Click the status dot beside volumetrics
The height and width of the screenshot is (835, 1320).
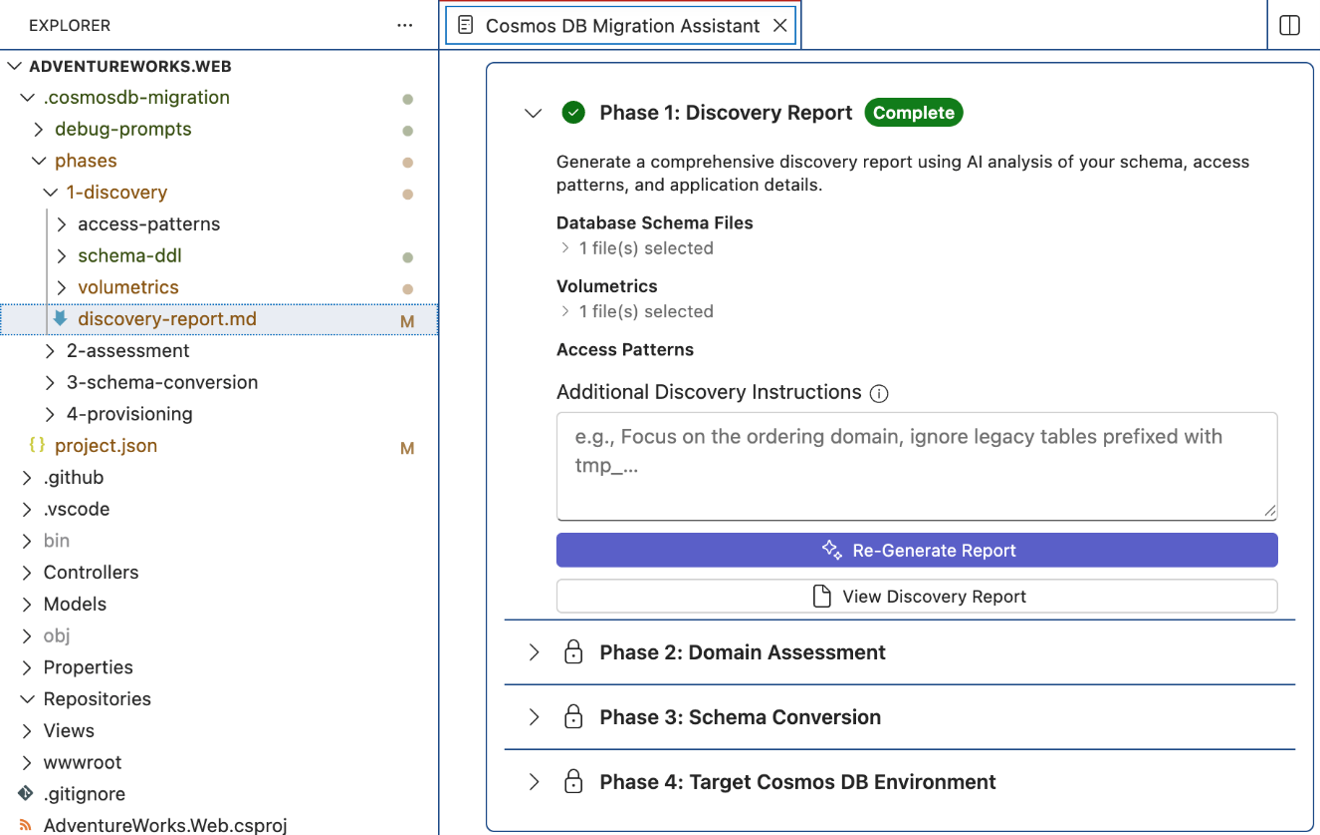(408, 289)
